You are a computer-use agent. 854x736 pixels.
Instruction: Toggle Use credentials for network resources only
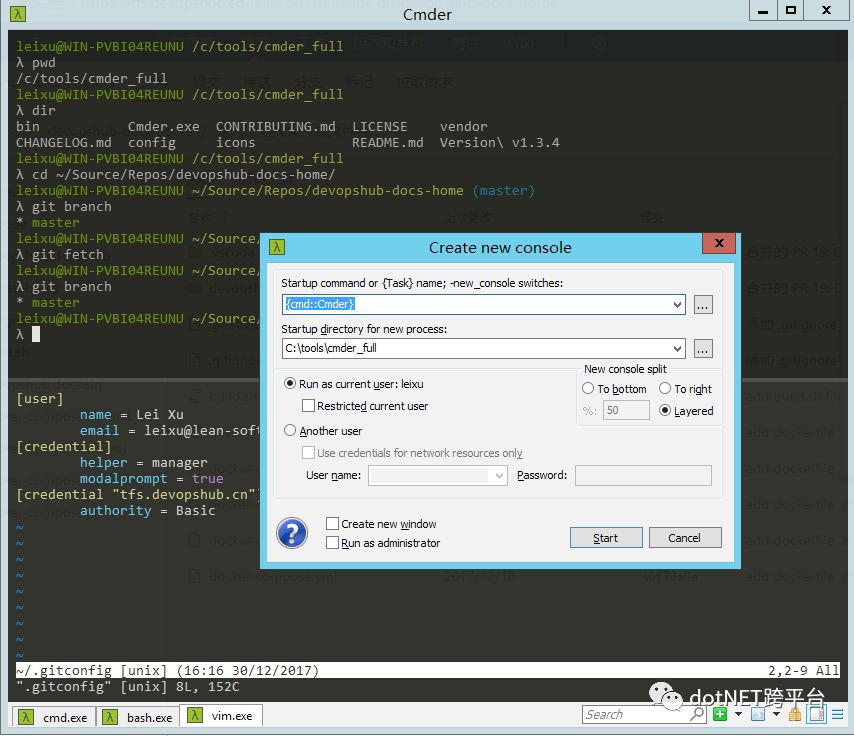[x=308, y=453]
